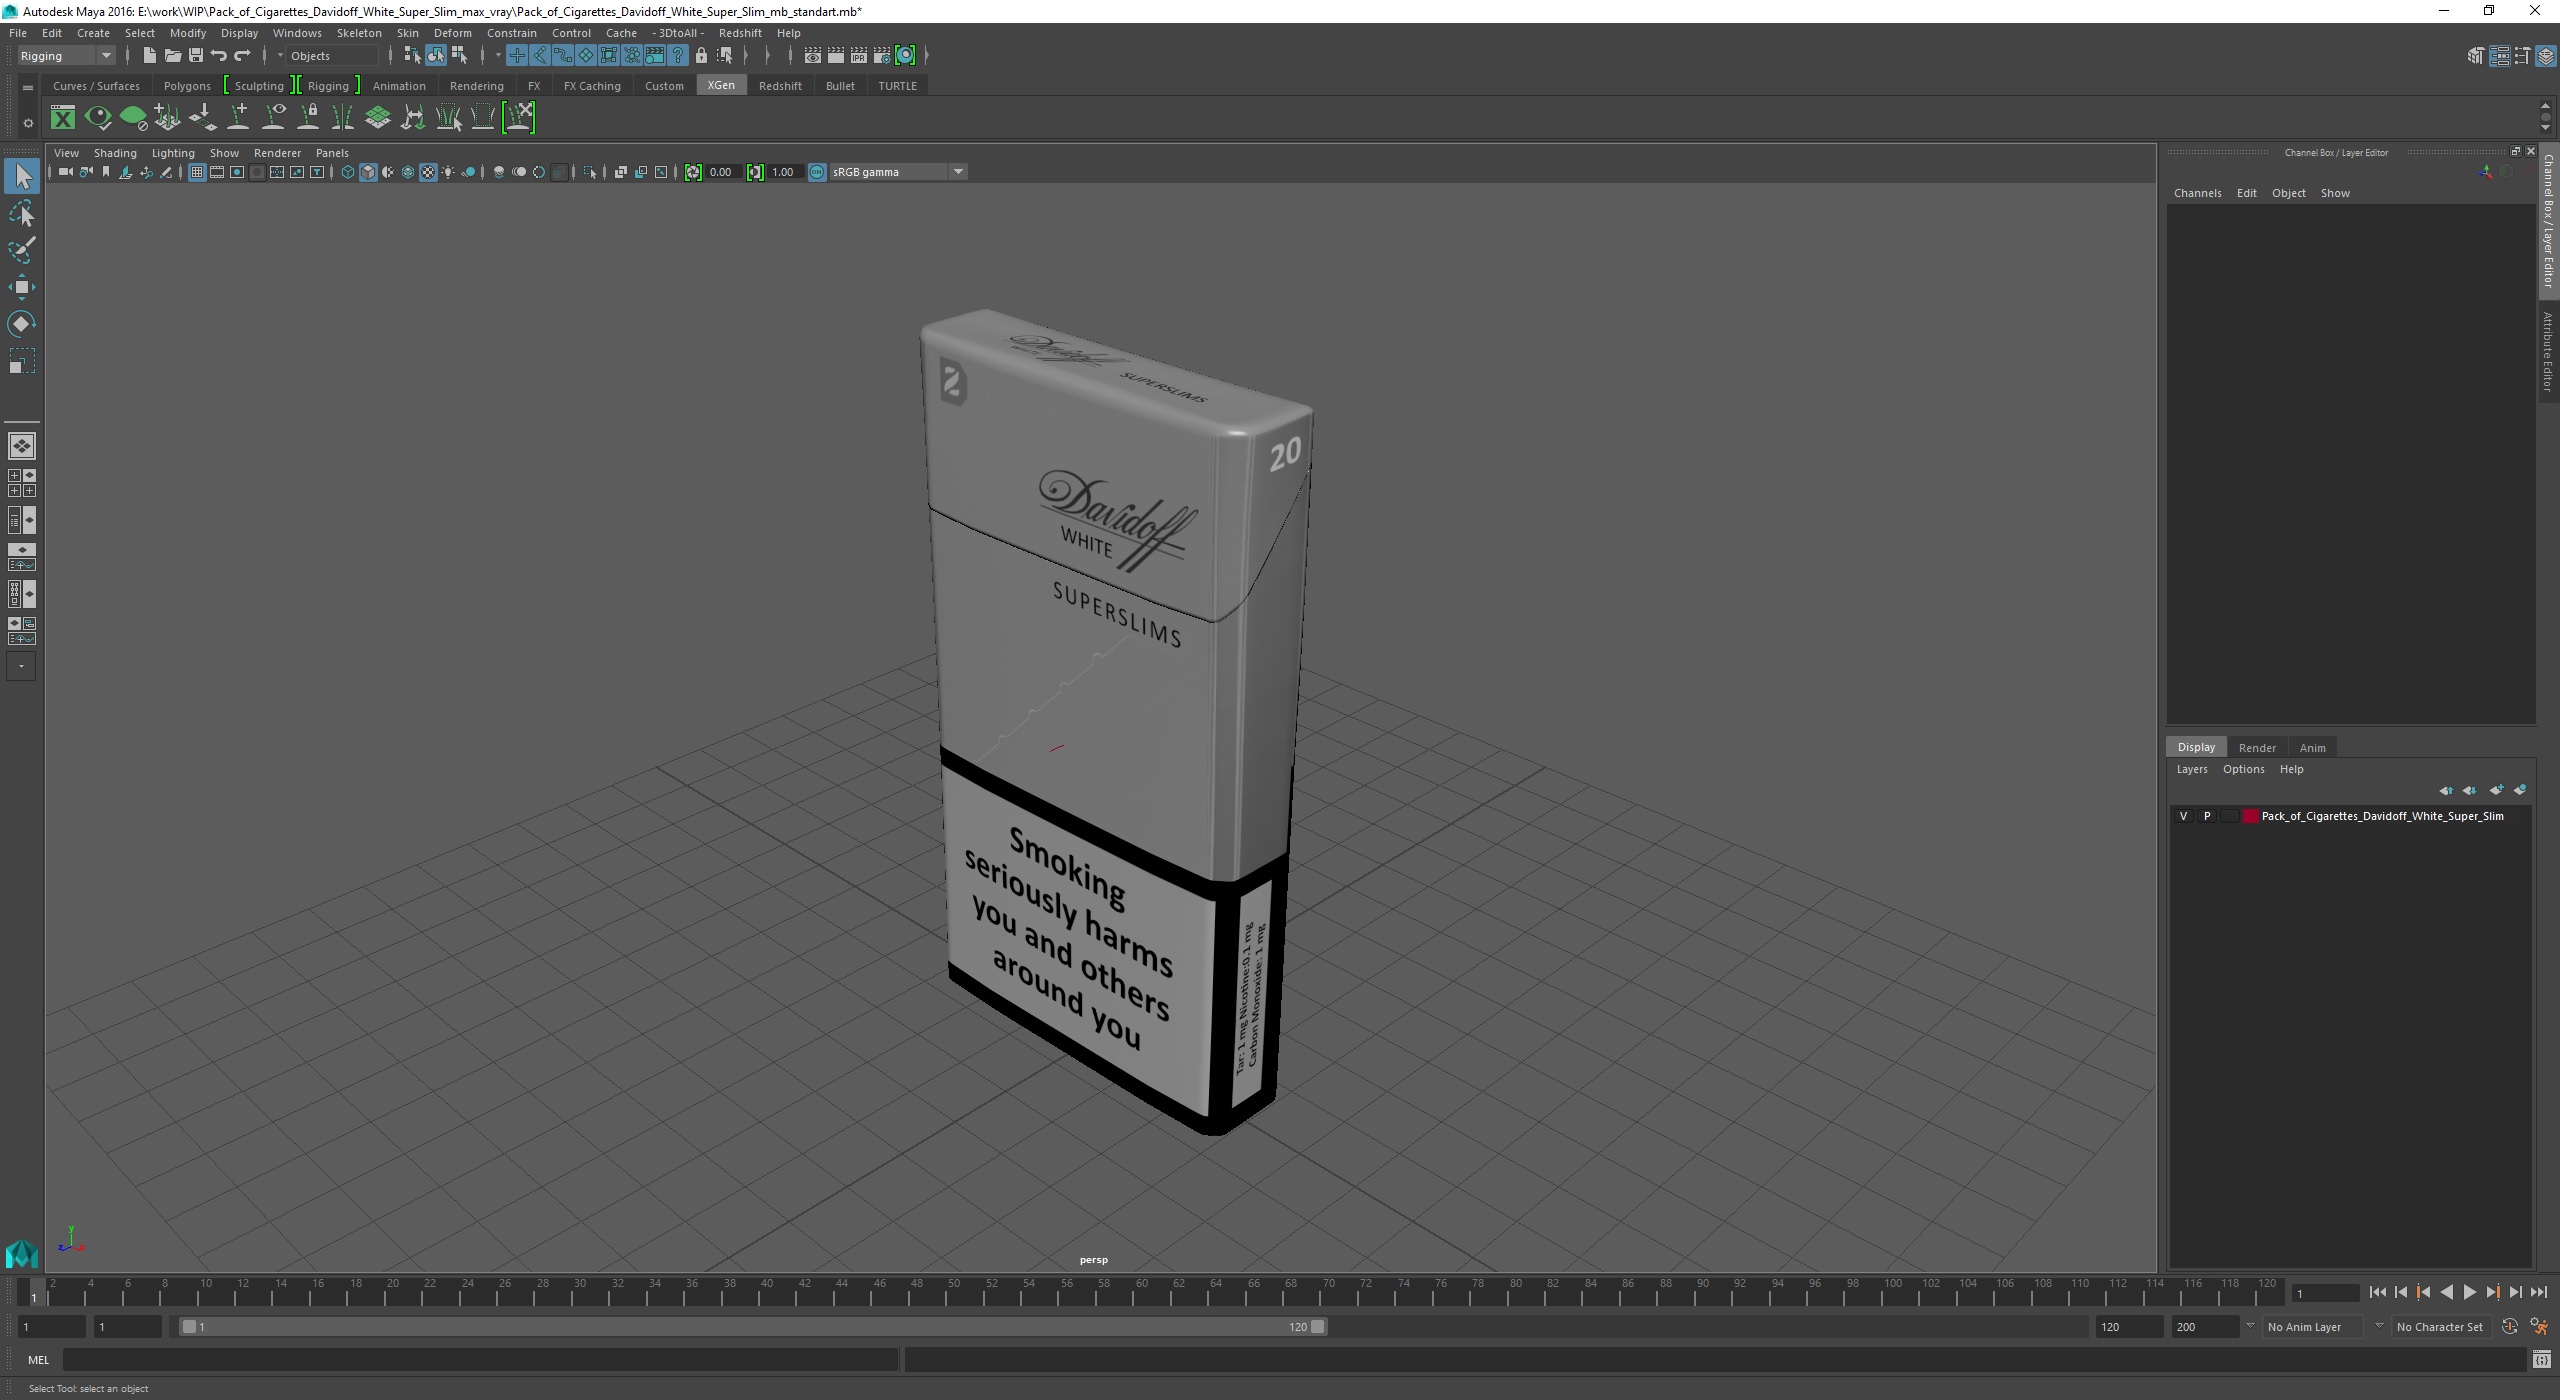Screen dimensions: 2560x1400
Task: Click the range slider handle at 120
Action: [1318, 1327]
